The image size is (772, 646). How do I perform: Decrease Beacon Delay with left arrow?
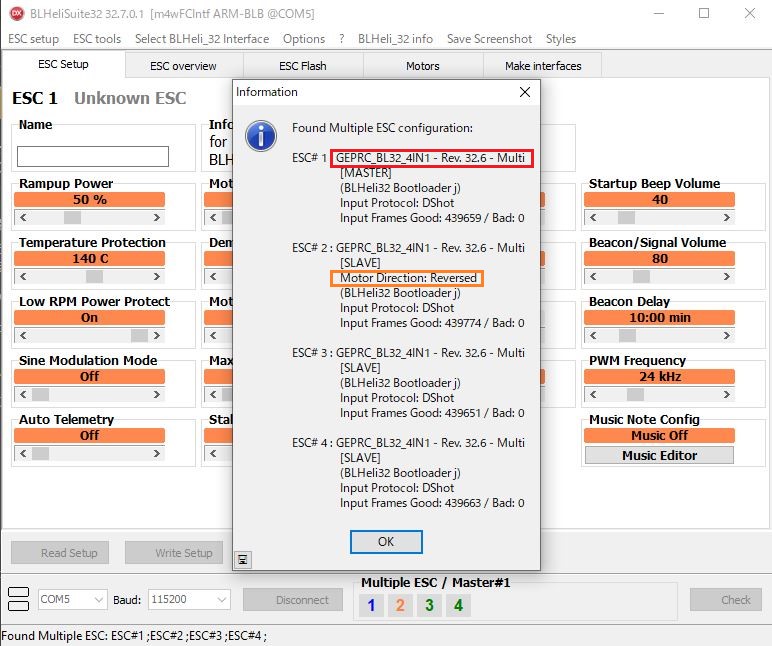(593, 336)
